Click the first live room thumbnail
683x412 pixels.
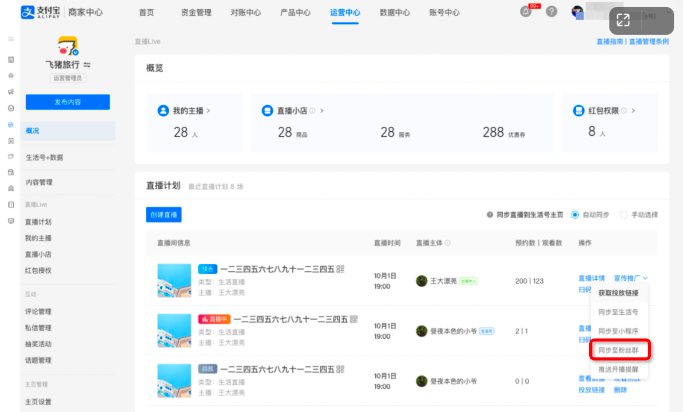[174, 276]
